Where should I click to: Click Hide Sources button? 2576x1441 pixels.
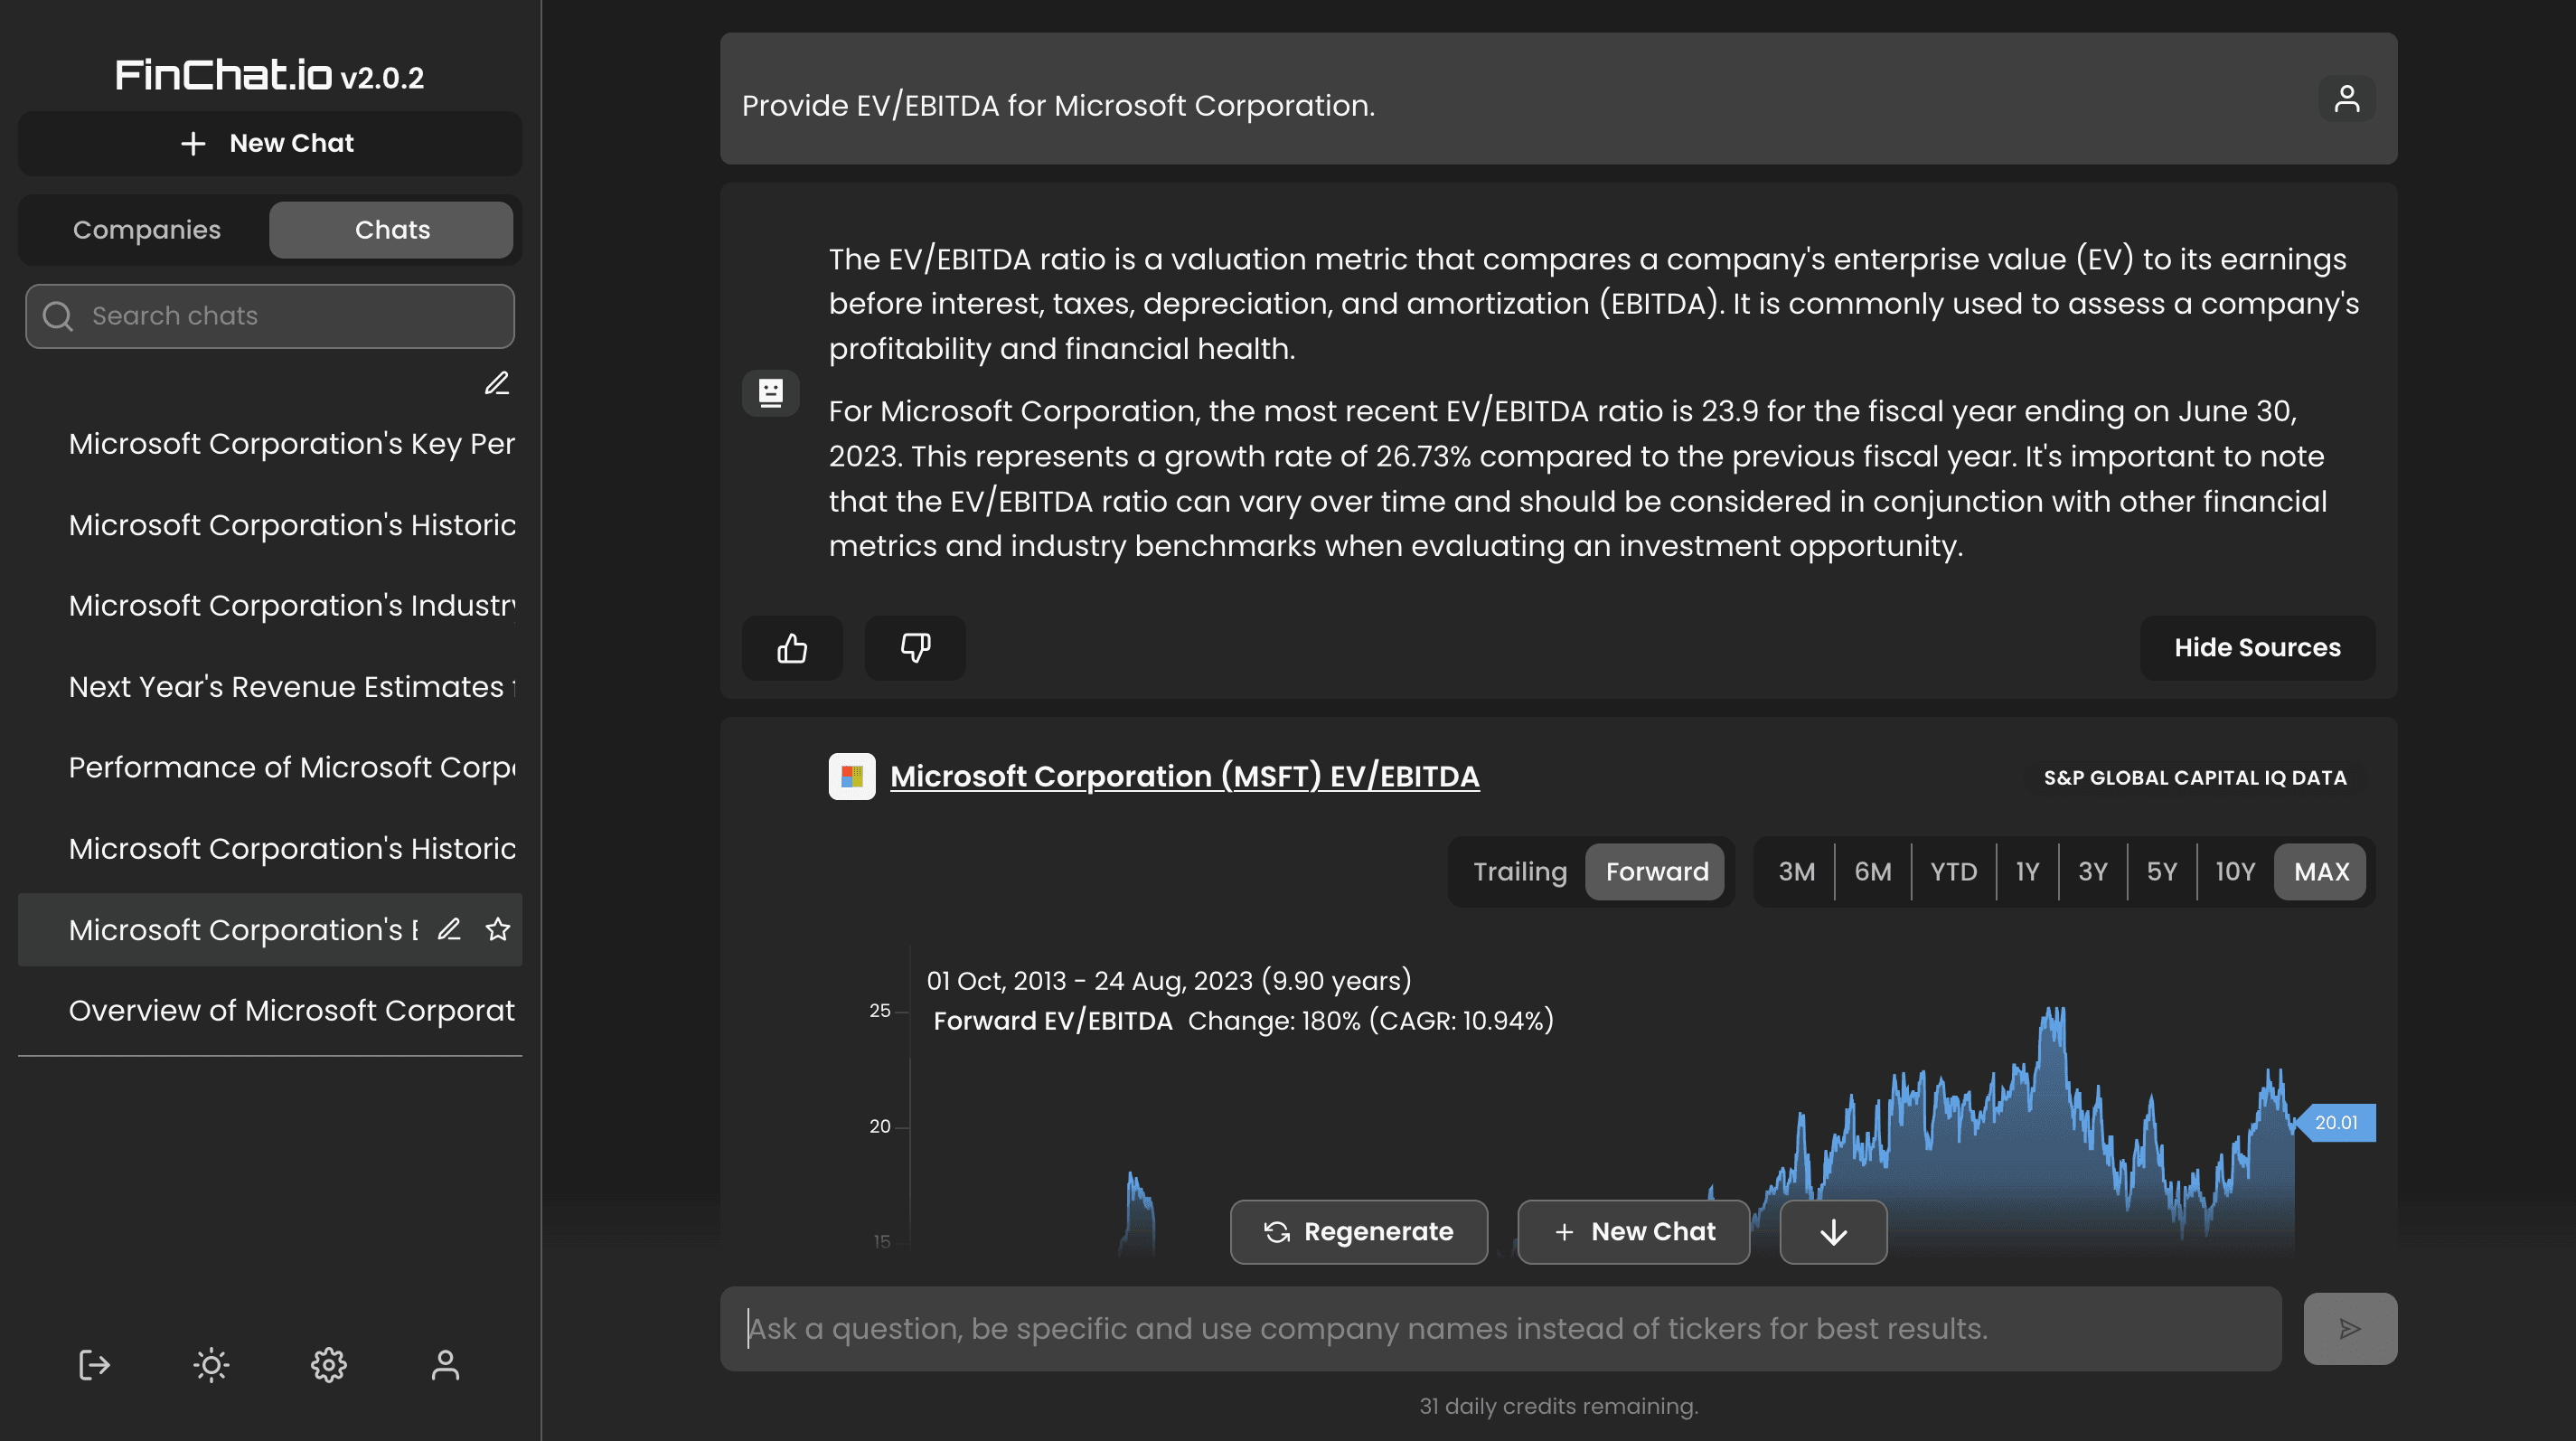pyautogui.click(x=2257, y=648)
